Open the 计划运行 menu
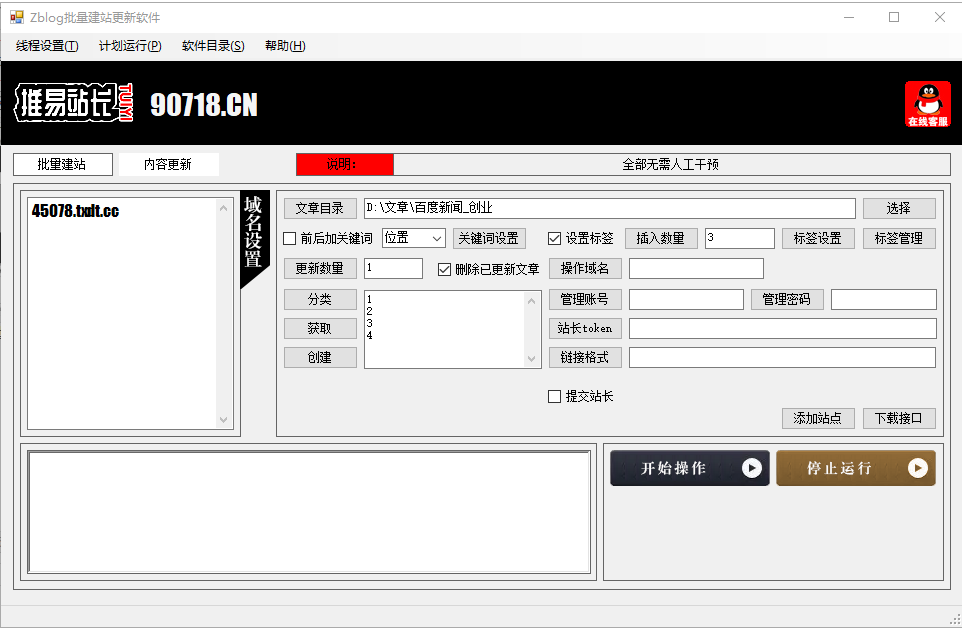962x628 pixels. click(x=130, y=46)
